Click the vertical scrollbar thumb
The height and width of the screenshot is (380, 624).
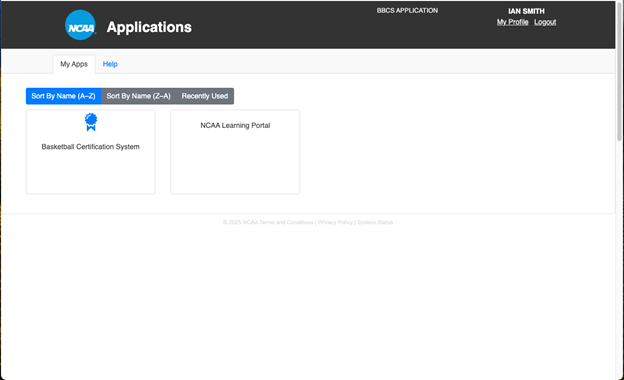(619, 72)
